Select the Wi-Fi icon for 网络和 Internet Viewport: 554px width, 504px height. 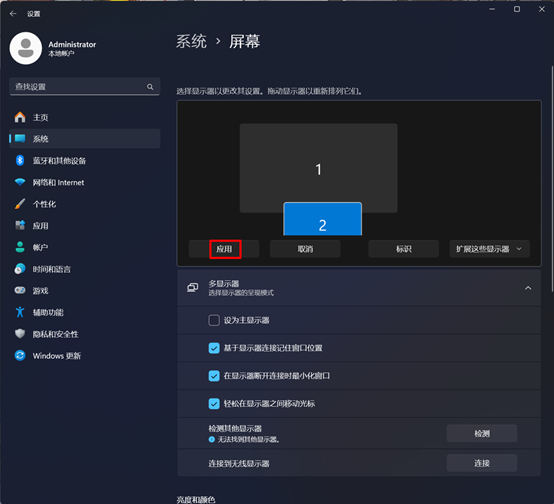pos(20,182)
